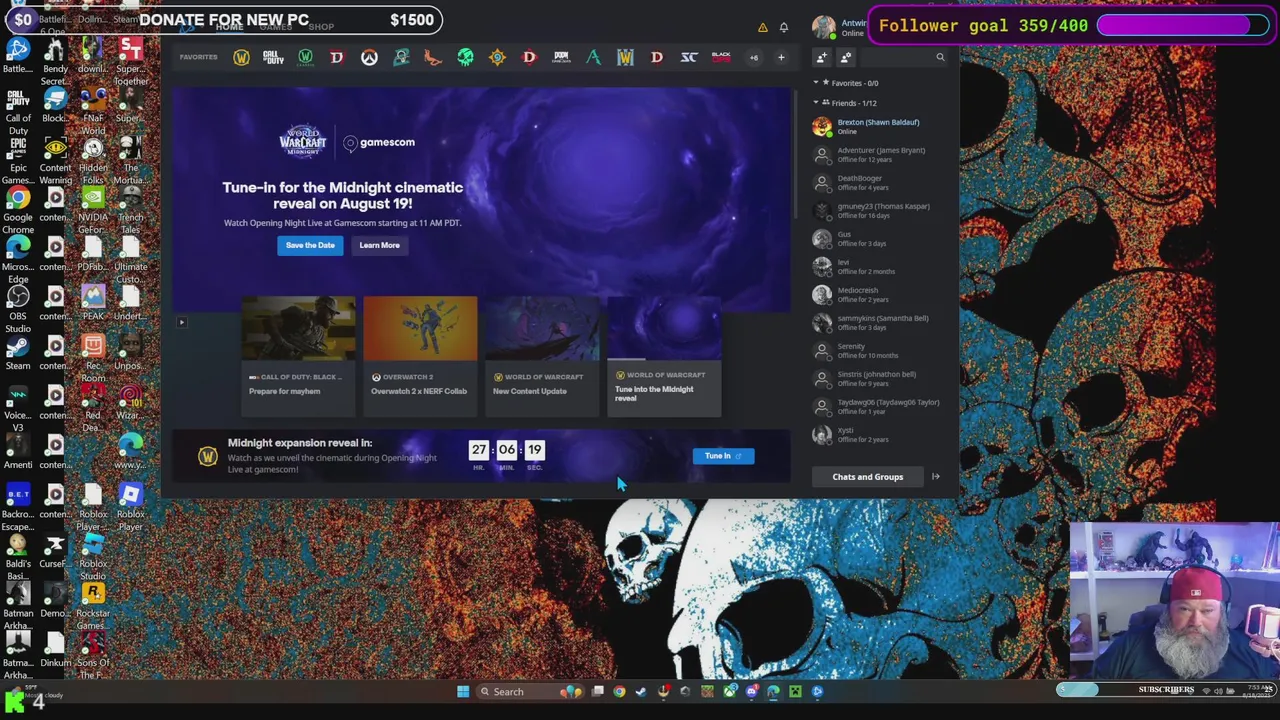Image resolution: width=1280 pixels, height=720 pixels.
Task: Open StarCraft icon in favorites bar
Action: 689,58
